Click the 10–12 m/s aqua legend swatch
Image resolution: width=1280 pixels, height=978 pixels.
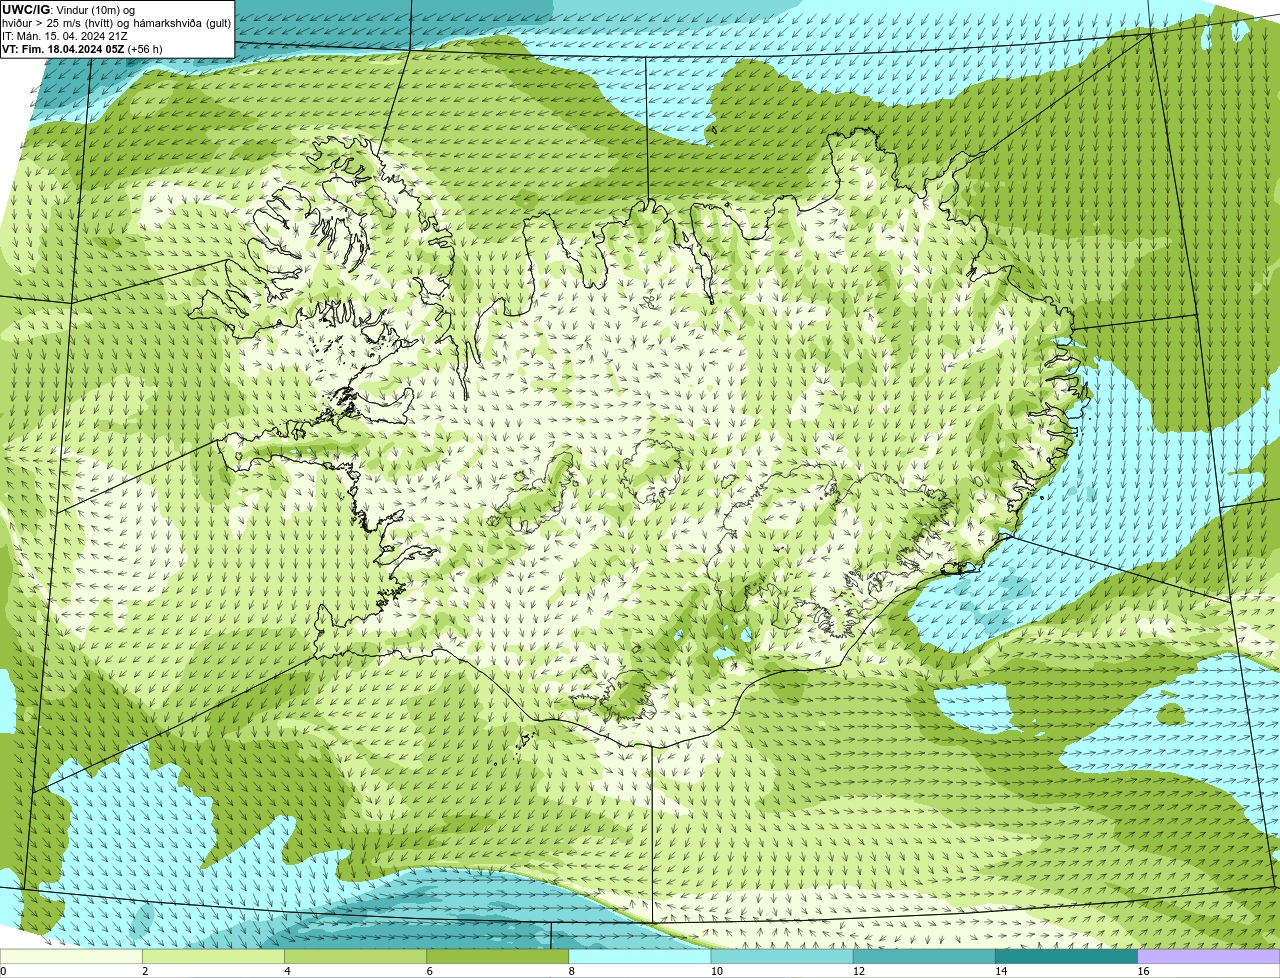coord(782,956)
